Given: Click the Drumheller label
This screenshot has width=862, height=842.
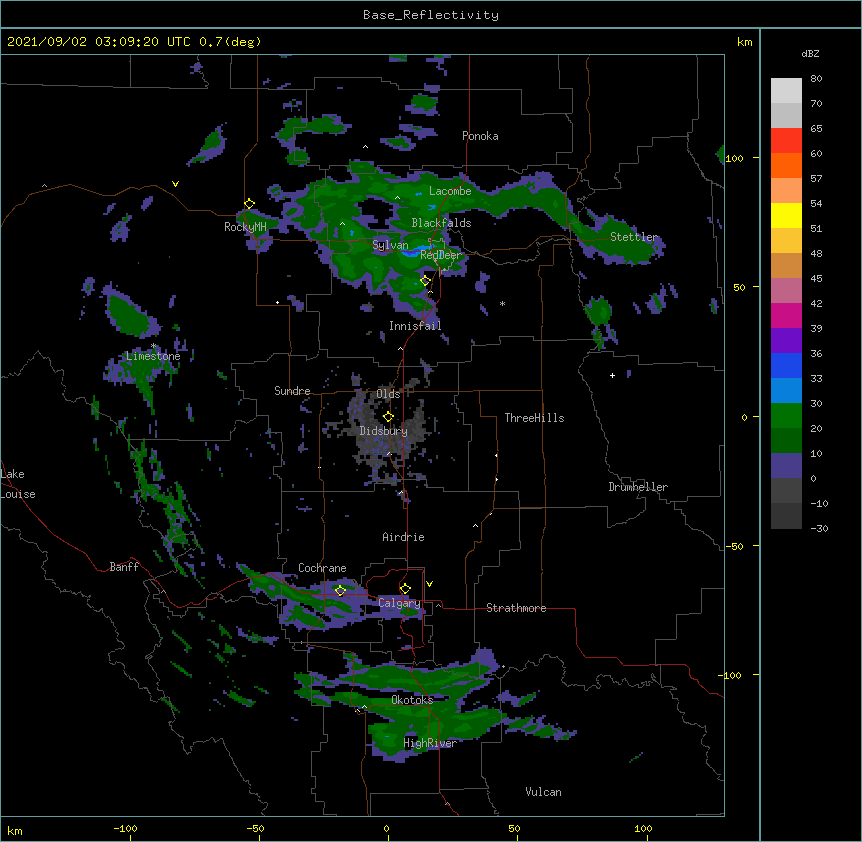Looking at the screenshot, I should pyautogui.click(x=638, y=487).
